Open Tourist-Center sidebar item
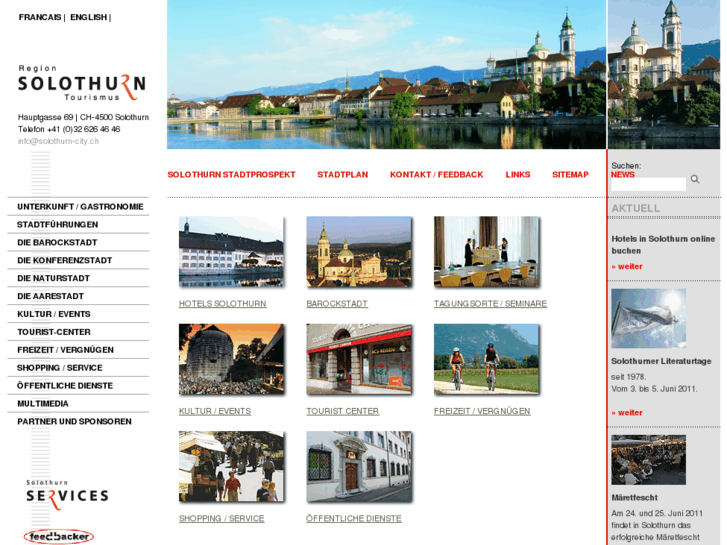Image resolution: width=727 pixels, height=545 pixels. (54, 332)
